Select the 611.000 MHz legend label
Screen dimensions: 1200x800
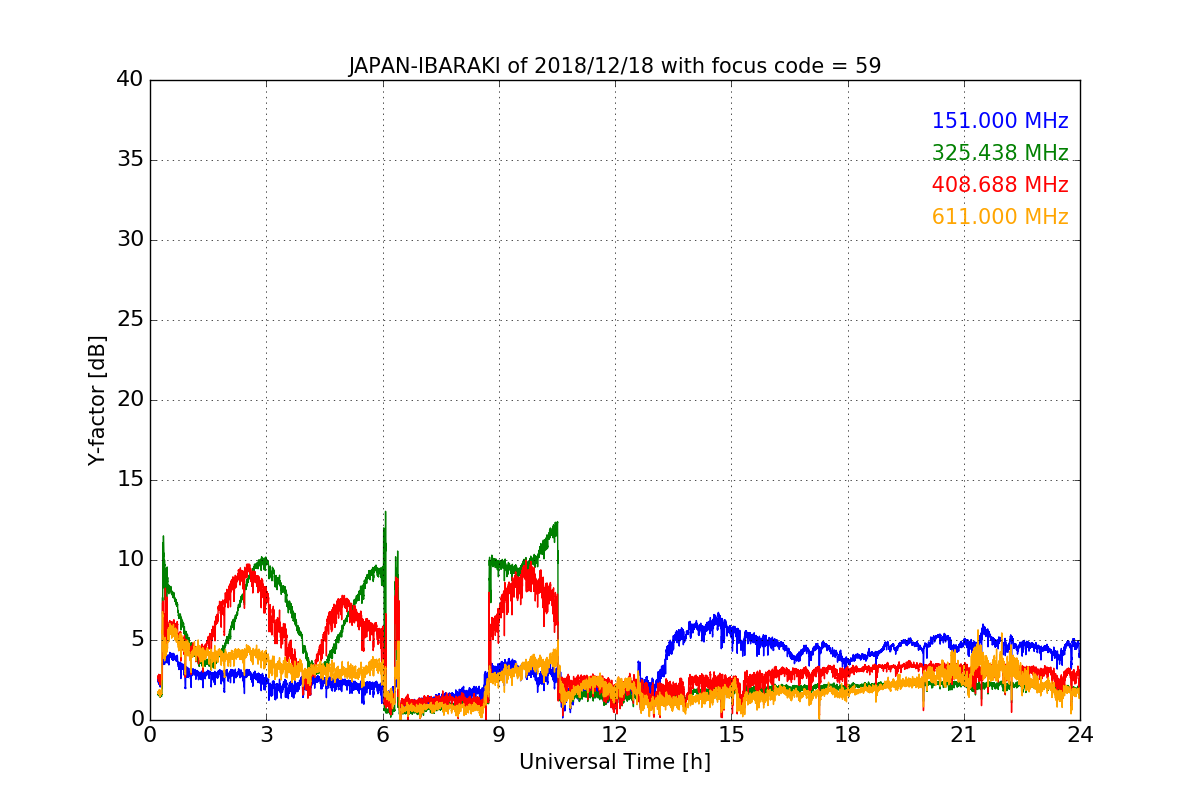click(x=1000, y=217)
